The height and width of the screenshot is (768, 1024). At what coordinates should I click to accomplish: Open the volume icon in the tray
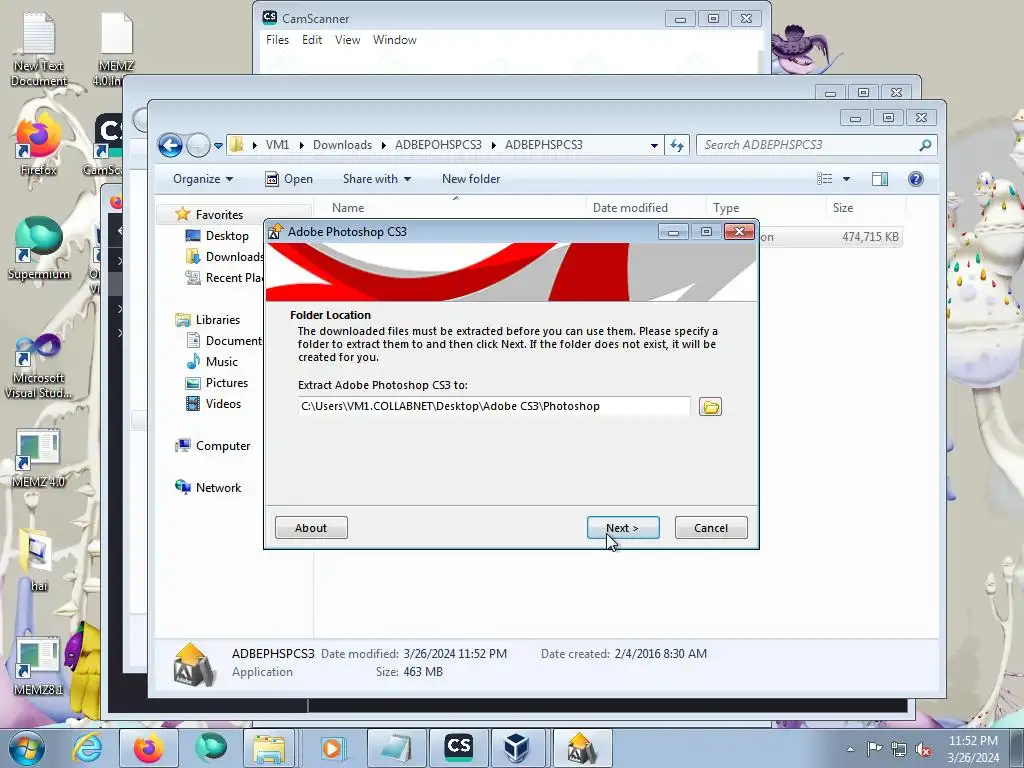[923, 750]
